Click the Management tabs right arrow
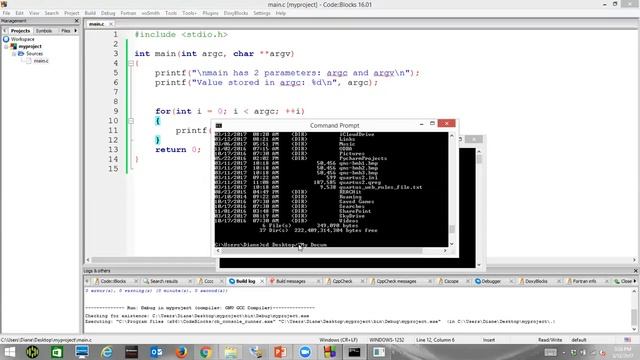 point(76,31)
